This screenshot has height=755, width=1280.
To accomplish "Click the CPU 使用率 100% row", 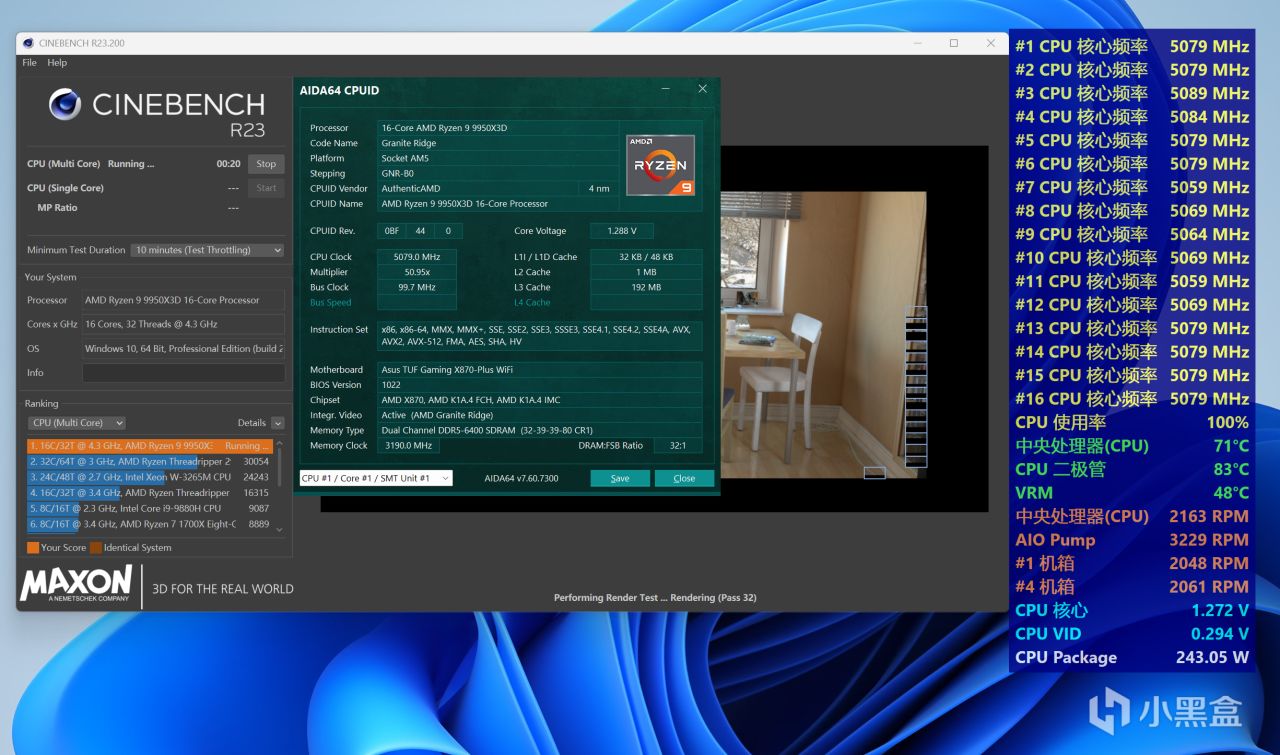I will coord(1132,422).
